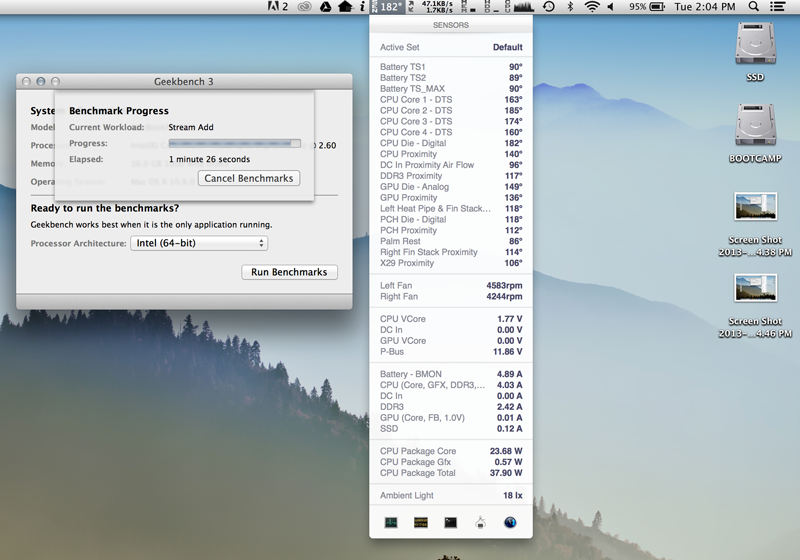Select X29 Proximity sensor row
This screenshot has height=560, width=800.
click(451, 263)
